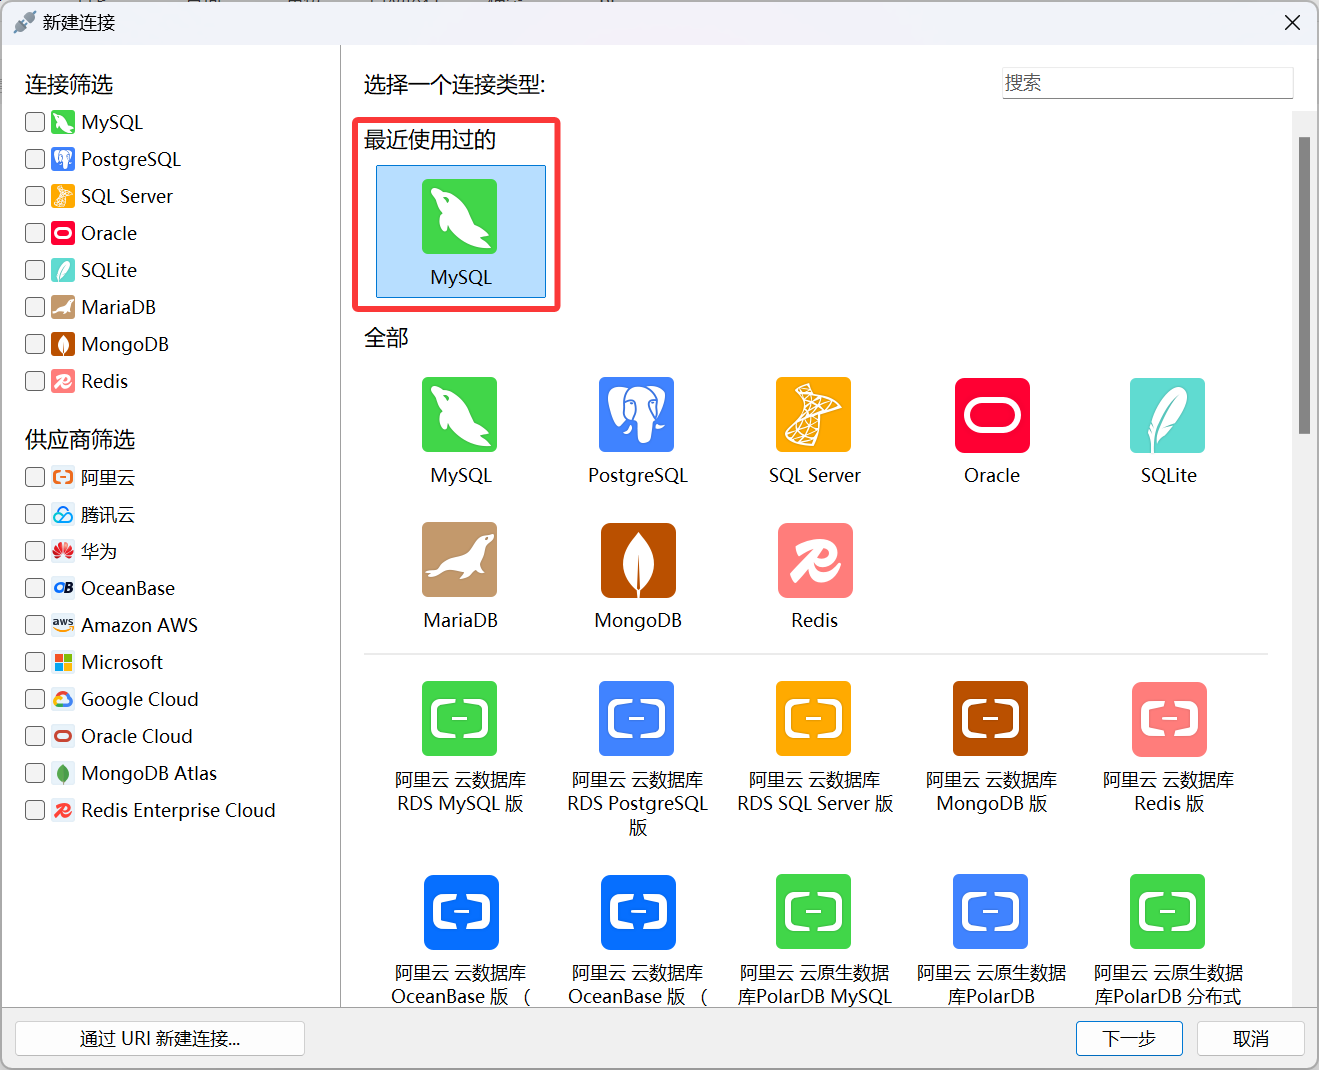Toggle the Oracle Cloud vendor checkbox
Image resolution: width=1319 pixels, height=1070 pixels.
(x=35, y=736)
